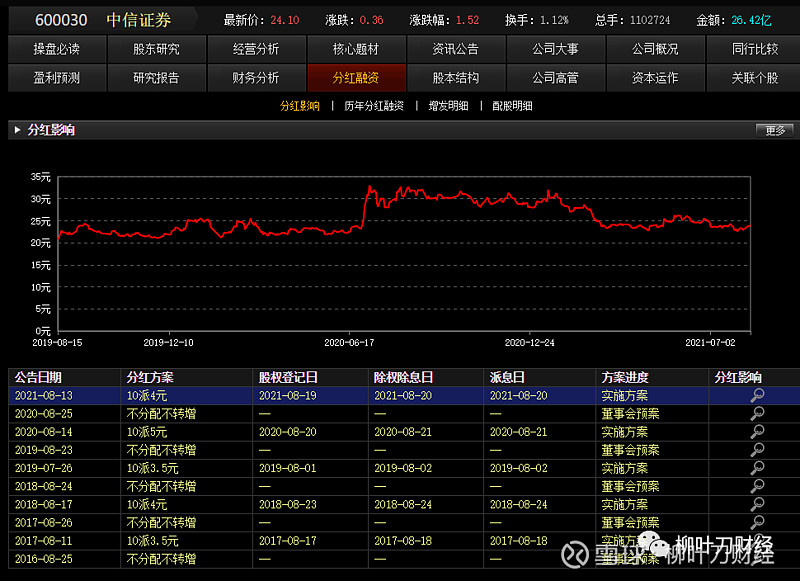Open dividend impact for 2018-08-17 row
800x581 pixels.
click(757, 504)
